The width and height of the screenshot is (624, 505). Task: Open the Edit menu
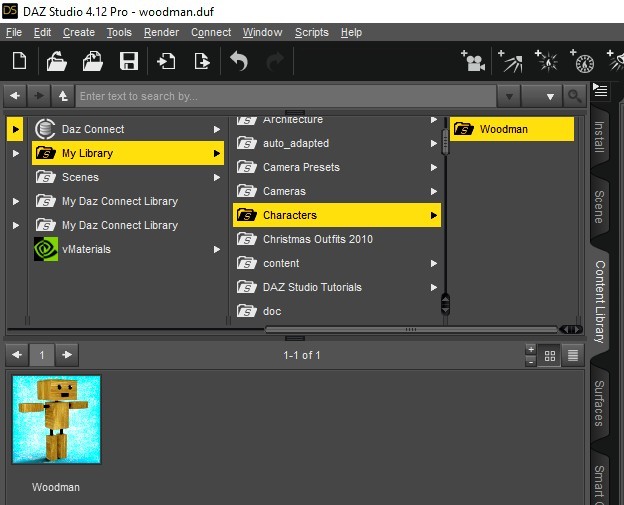[x=42, y=32]
